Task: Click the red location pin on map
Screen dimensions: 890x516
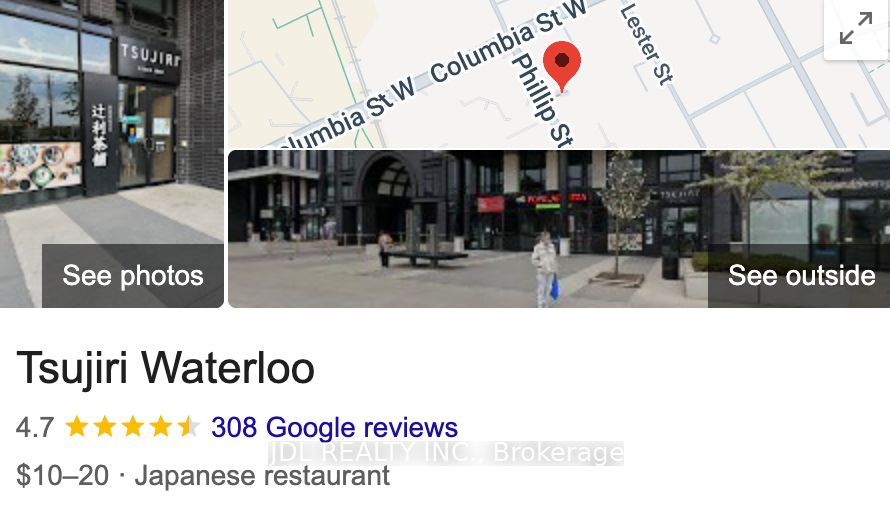Action: 562,66
